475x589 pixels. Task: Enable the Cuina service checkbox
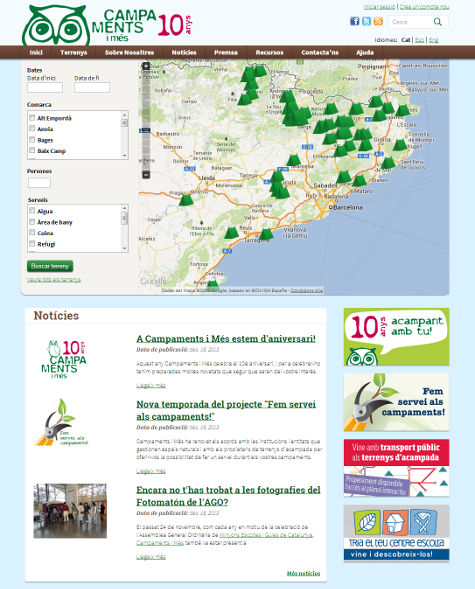click(32, 233)
